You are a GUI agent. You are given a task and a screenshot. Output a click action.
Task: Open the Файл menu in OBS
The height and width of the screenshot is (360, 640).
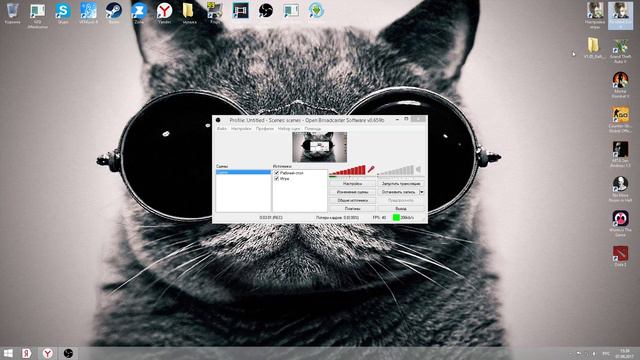pyautogui.click(x=222, y=129)
